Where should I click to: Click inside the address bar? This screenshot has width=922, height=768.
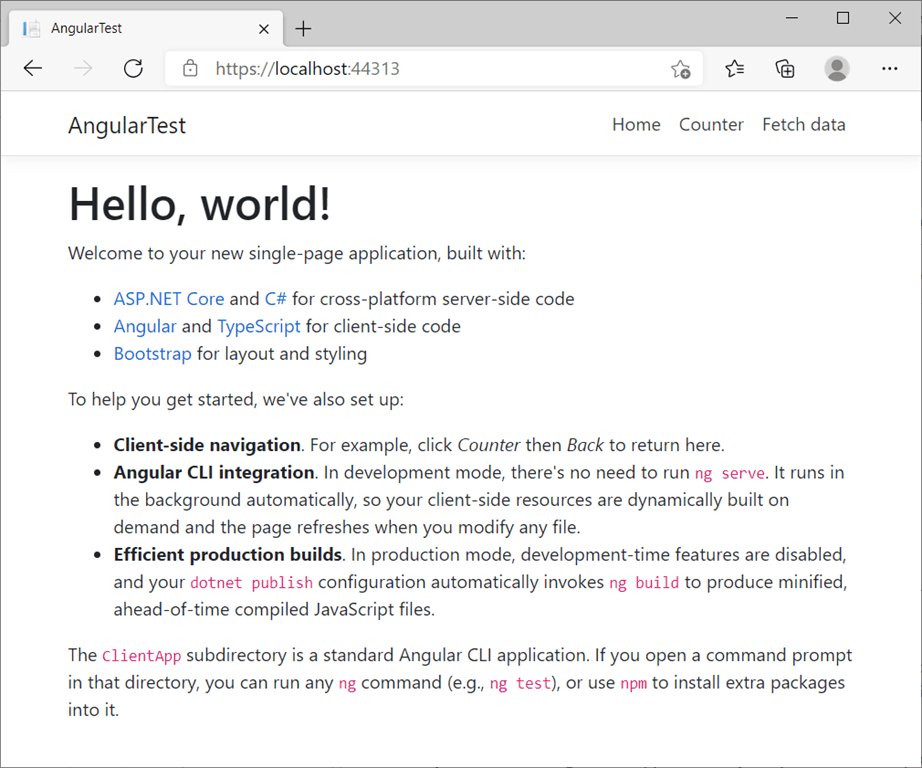400,68
